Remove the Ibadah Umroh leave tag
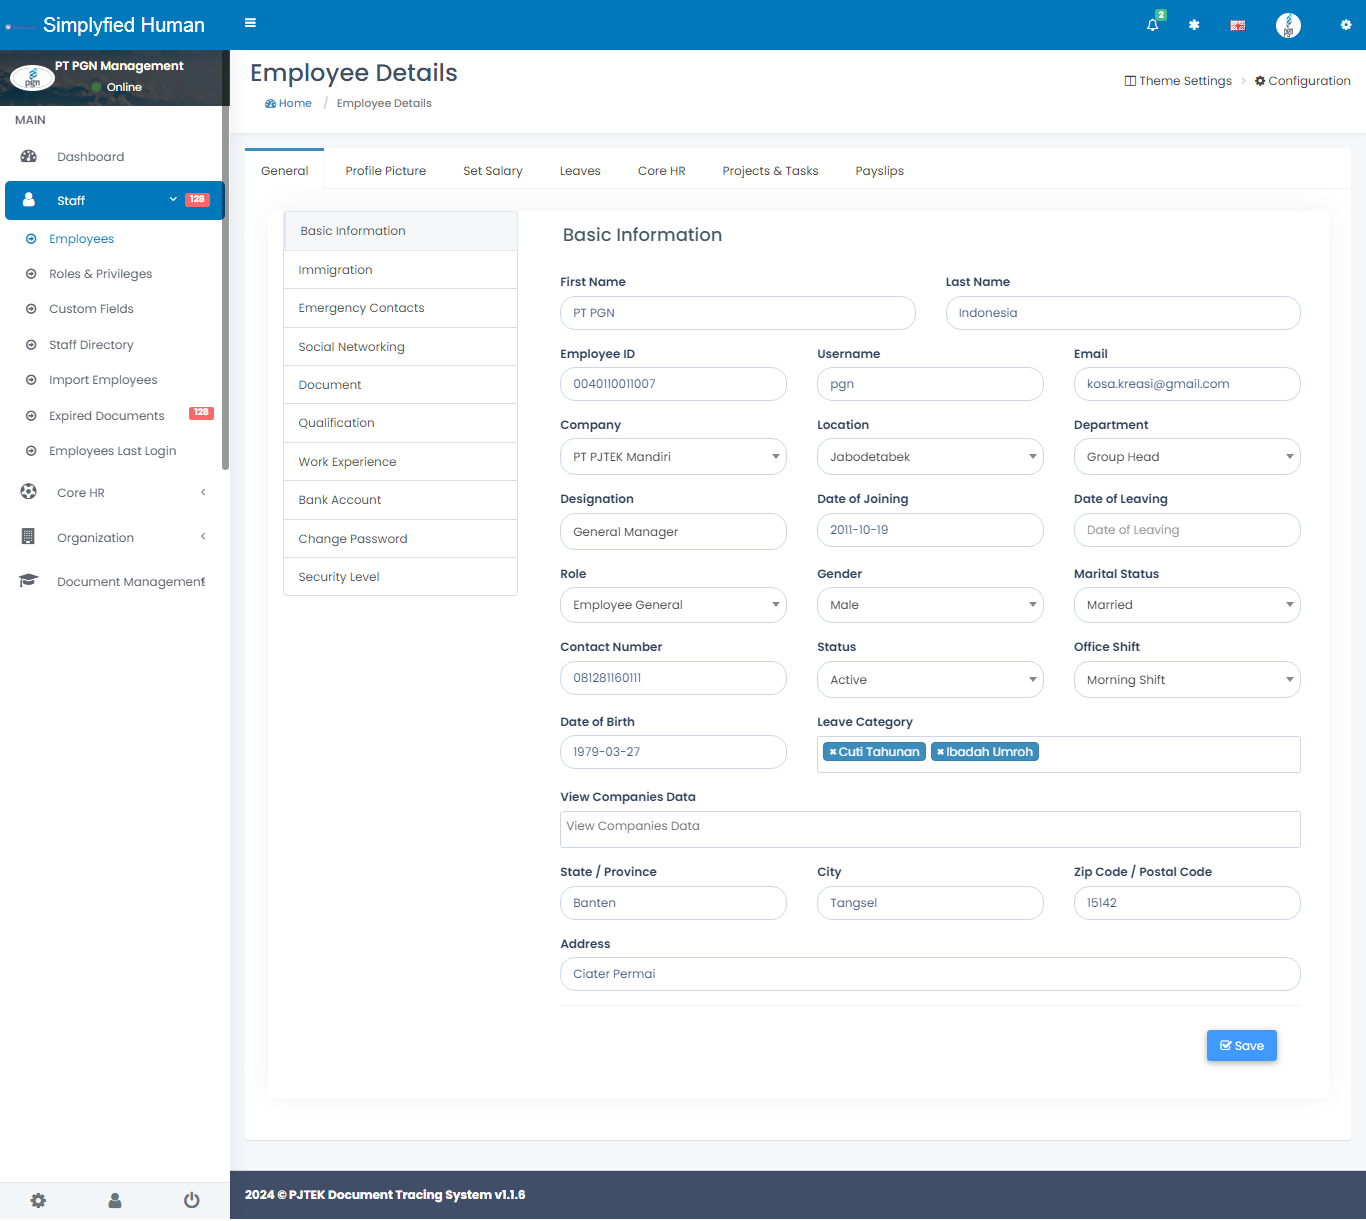Viewport: 1366px width, 1221px height. (940, 752)
